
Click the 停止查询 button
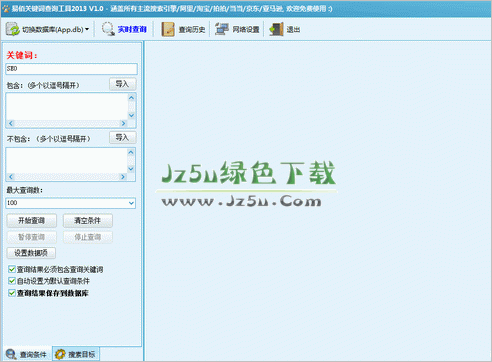(88, 237)
